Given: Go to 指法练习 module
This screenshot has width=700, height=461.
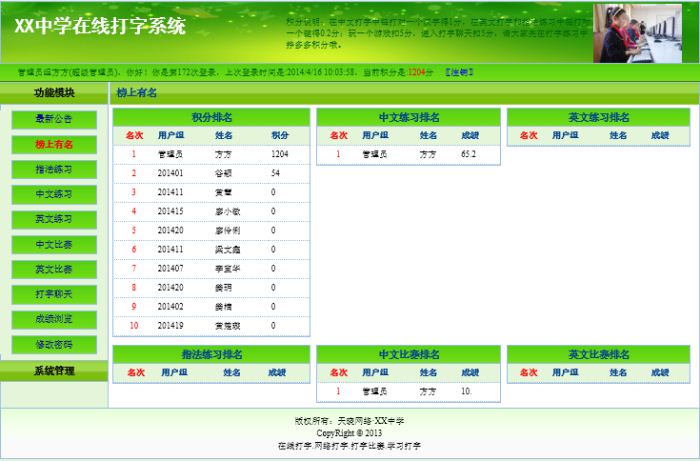Looking at the screenshot, I should point(54,169).
